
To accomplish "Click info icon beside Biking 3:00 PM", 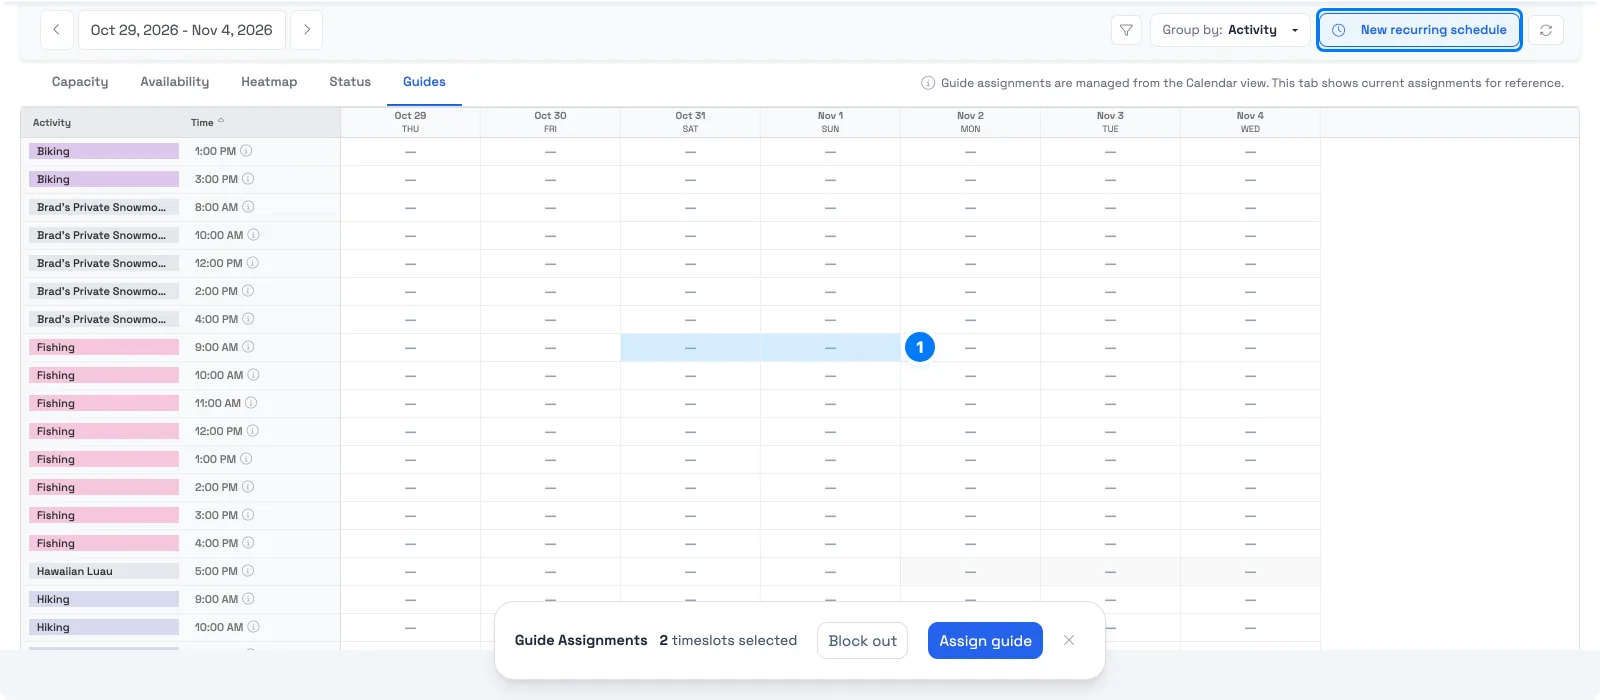I will click(x=248, y=179).
